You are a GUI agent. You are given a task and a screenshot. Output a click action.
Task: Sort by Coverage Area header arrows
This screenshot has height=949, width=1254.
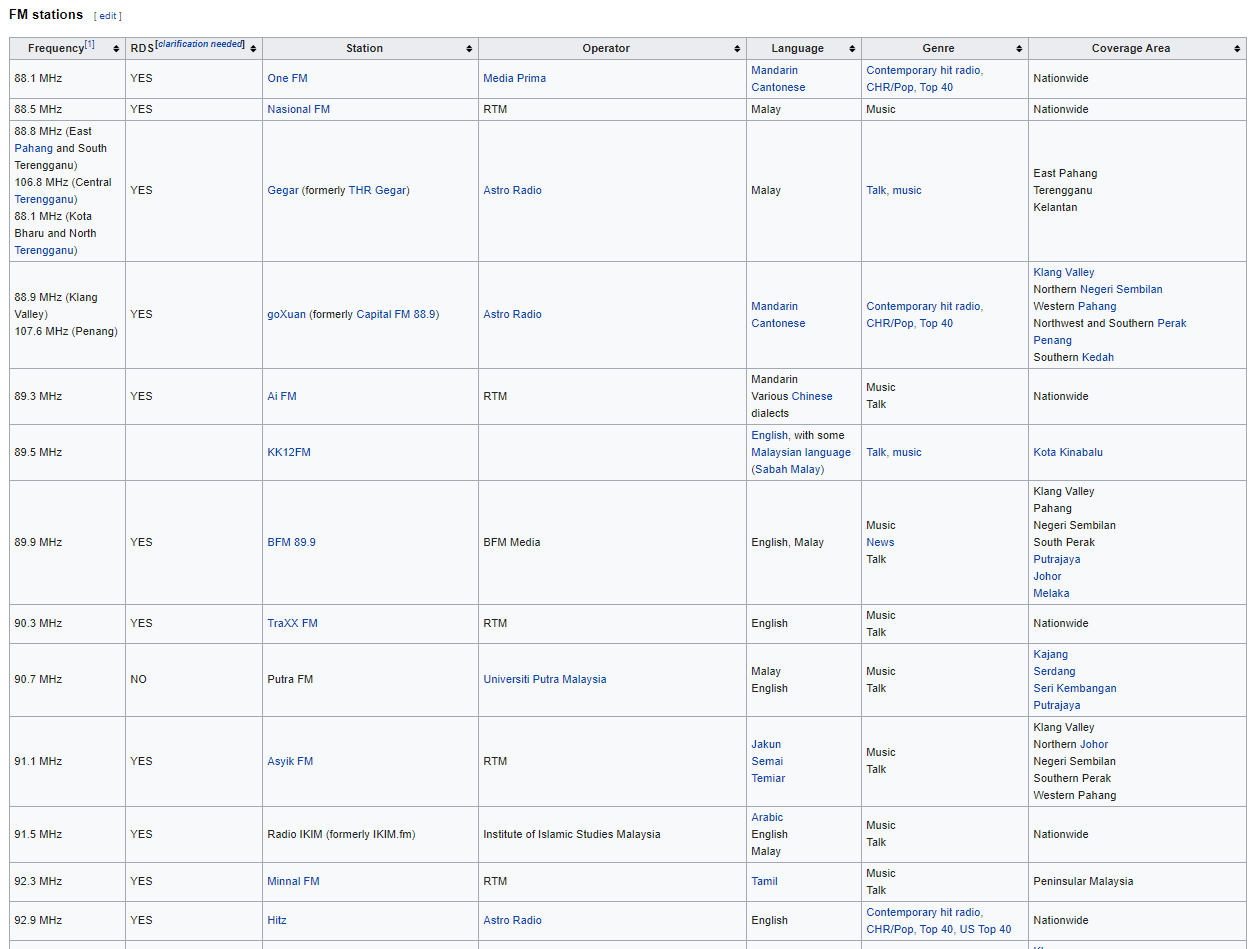1237,49
